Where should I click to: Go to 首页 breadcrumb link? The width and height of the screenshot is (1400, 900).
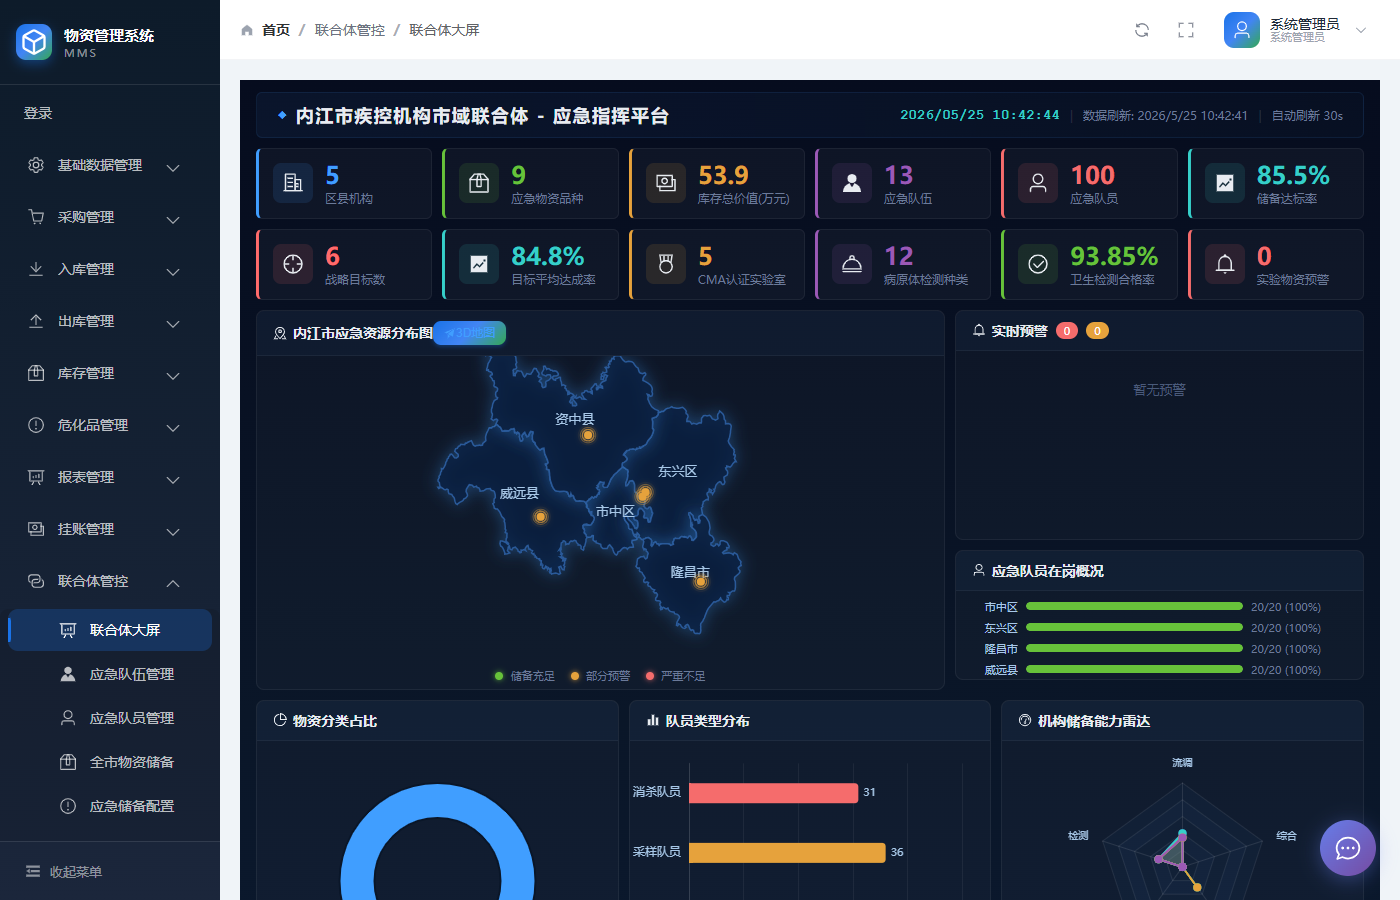tap(276, 30)
